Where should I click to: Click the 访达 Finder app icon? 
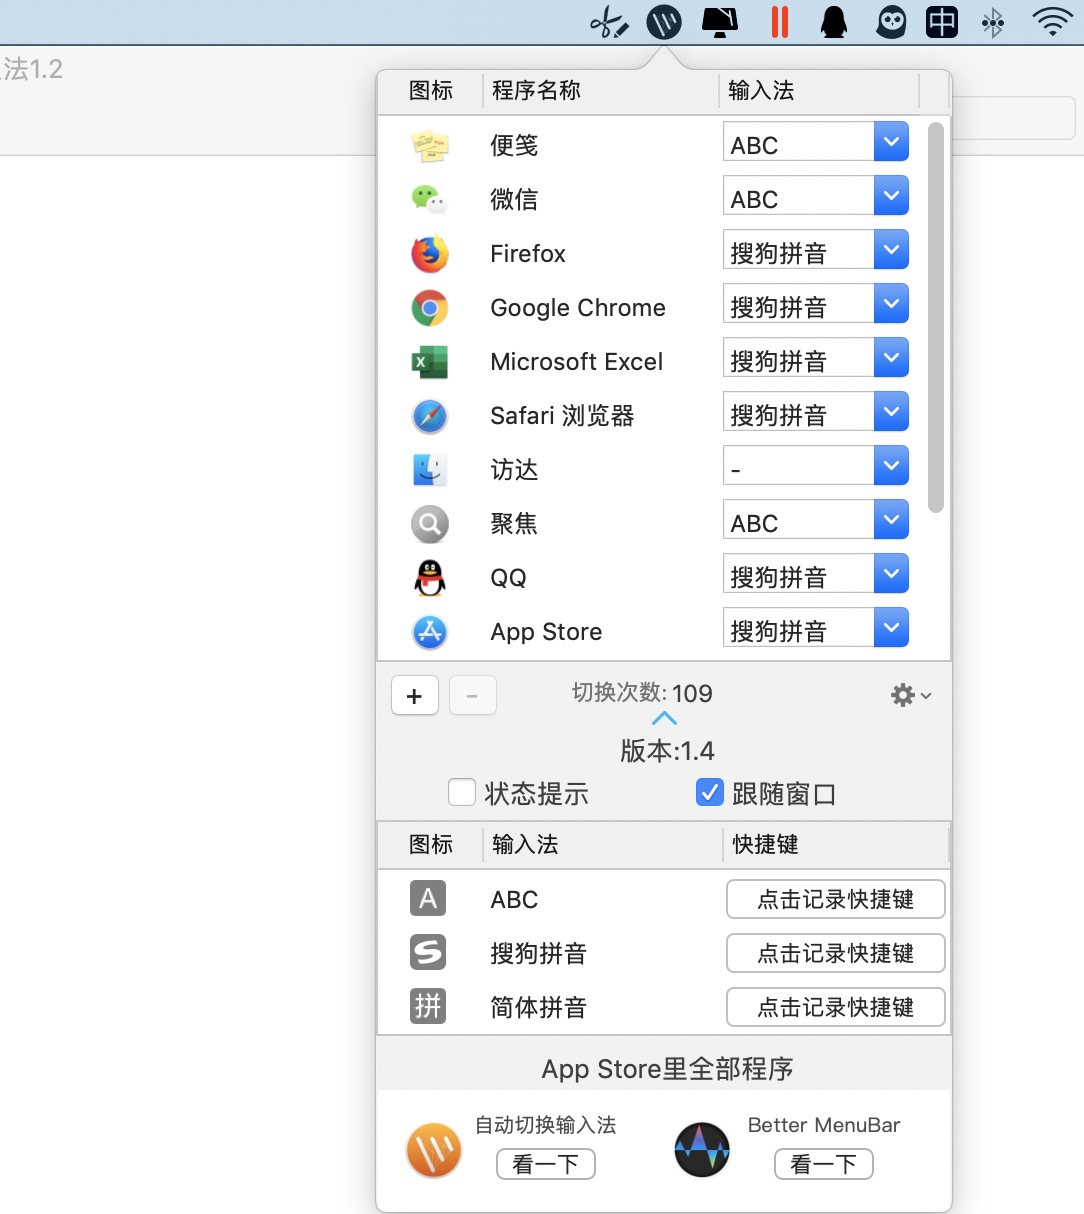tap(430, 469)
